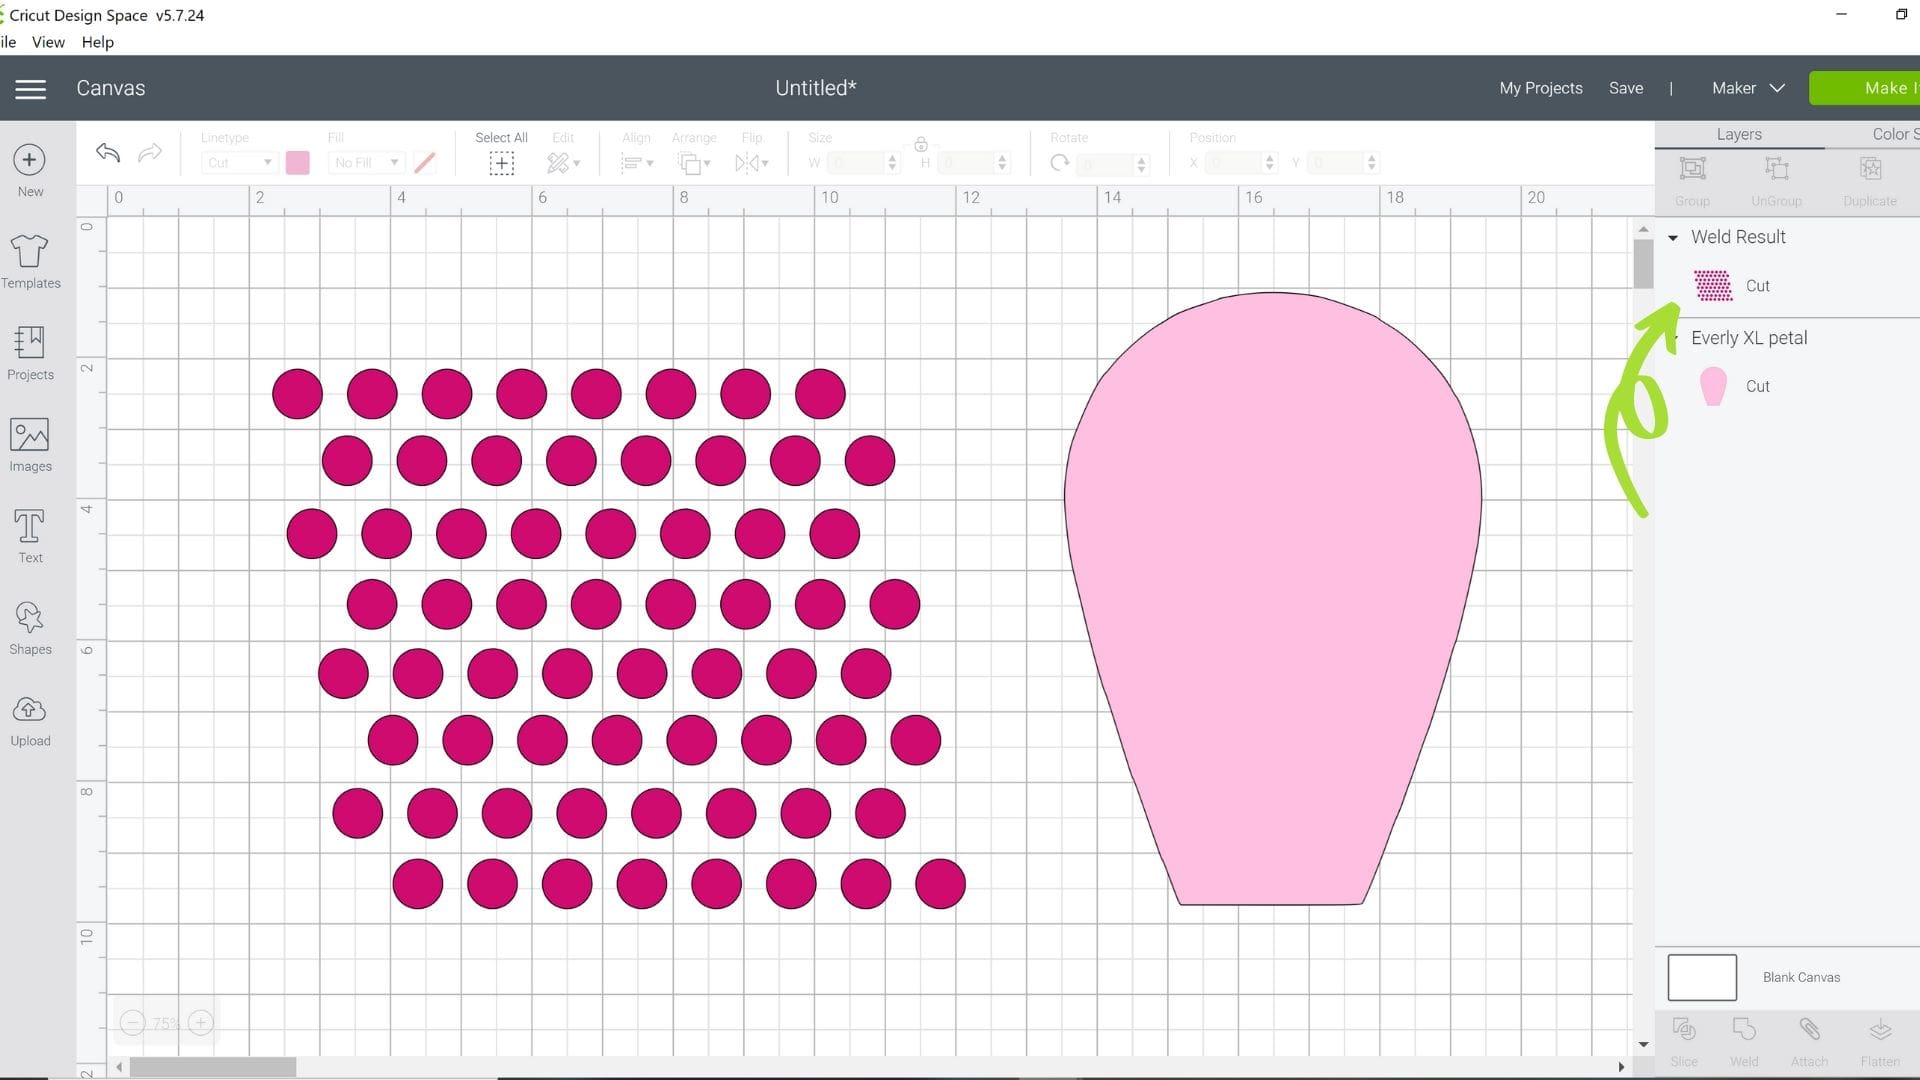Click the Undo arrow
1920x1080 pixels.
click(107, 153)
